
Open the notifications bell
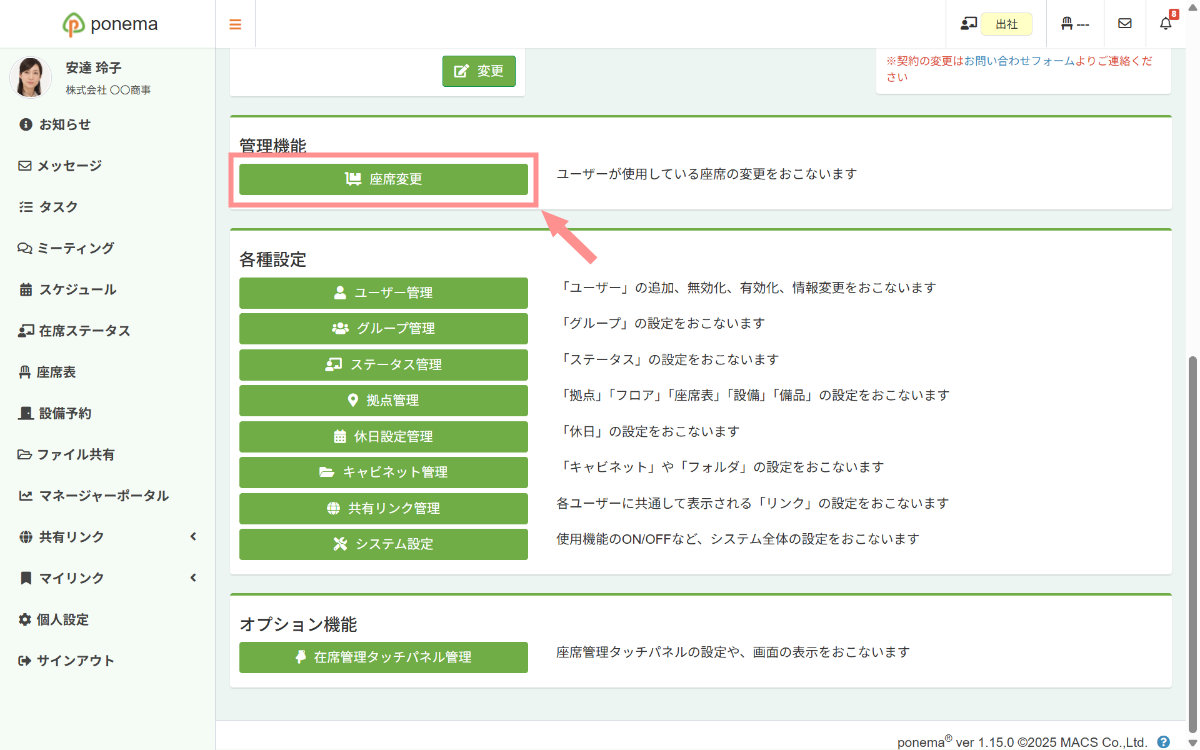coord(1166,24)
